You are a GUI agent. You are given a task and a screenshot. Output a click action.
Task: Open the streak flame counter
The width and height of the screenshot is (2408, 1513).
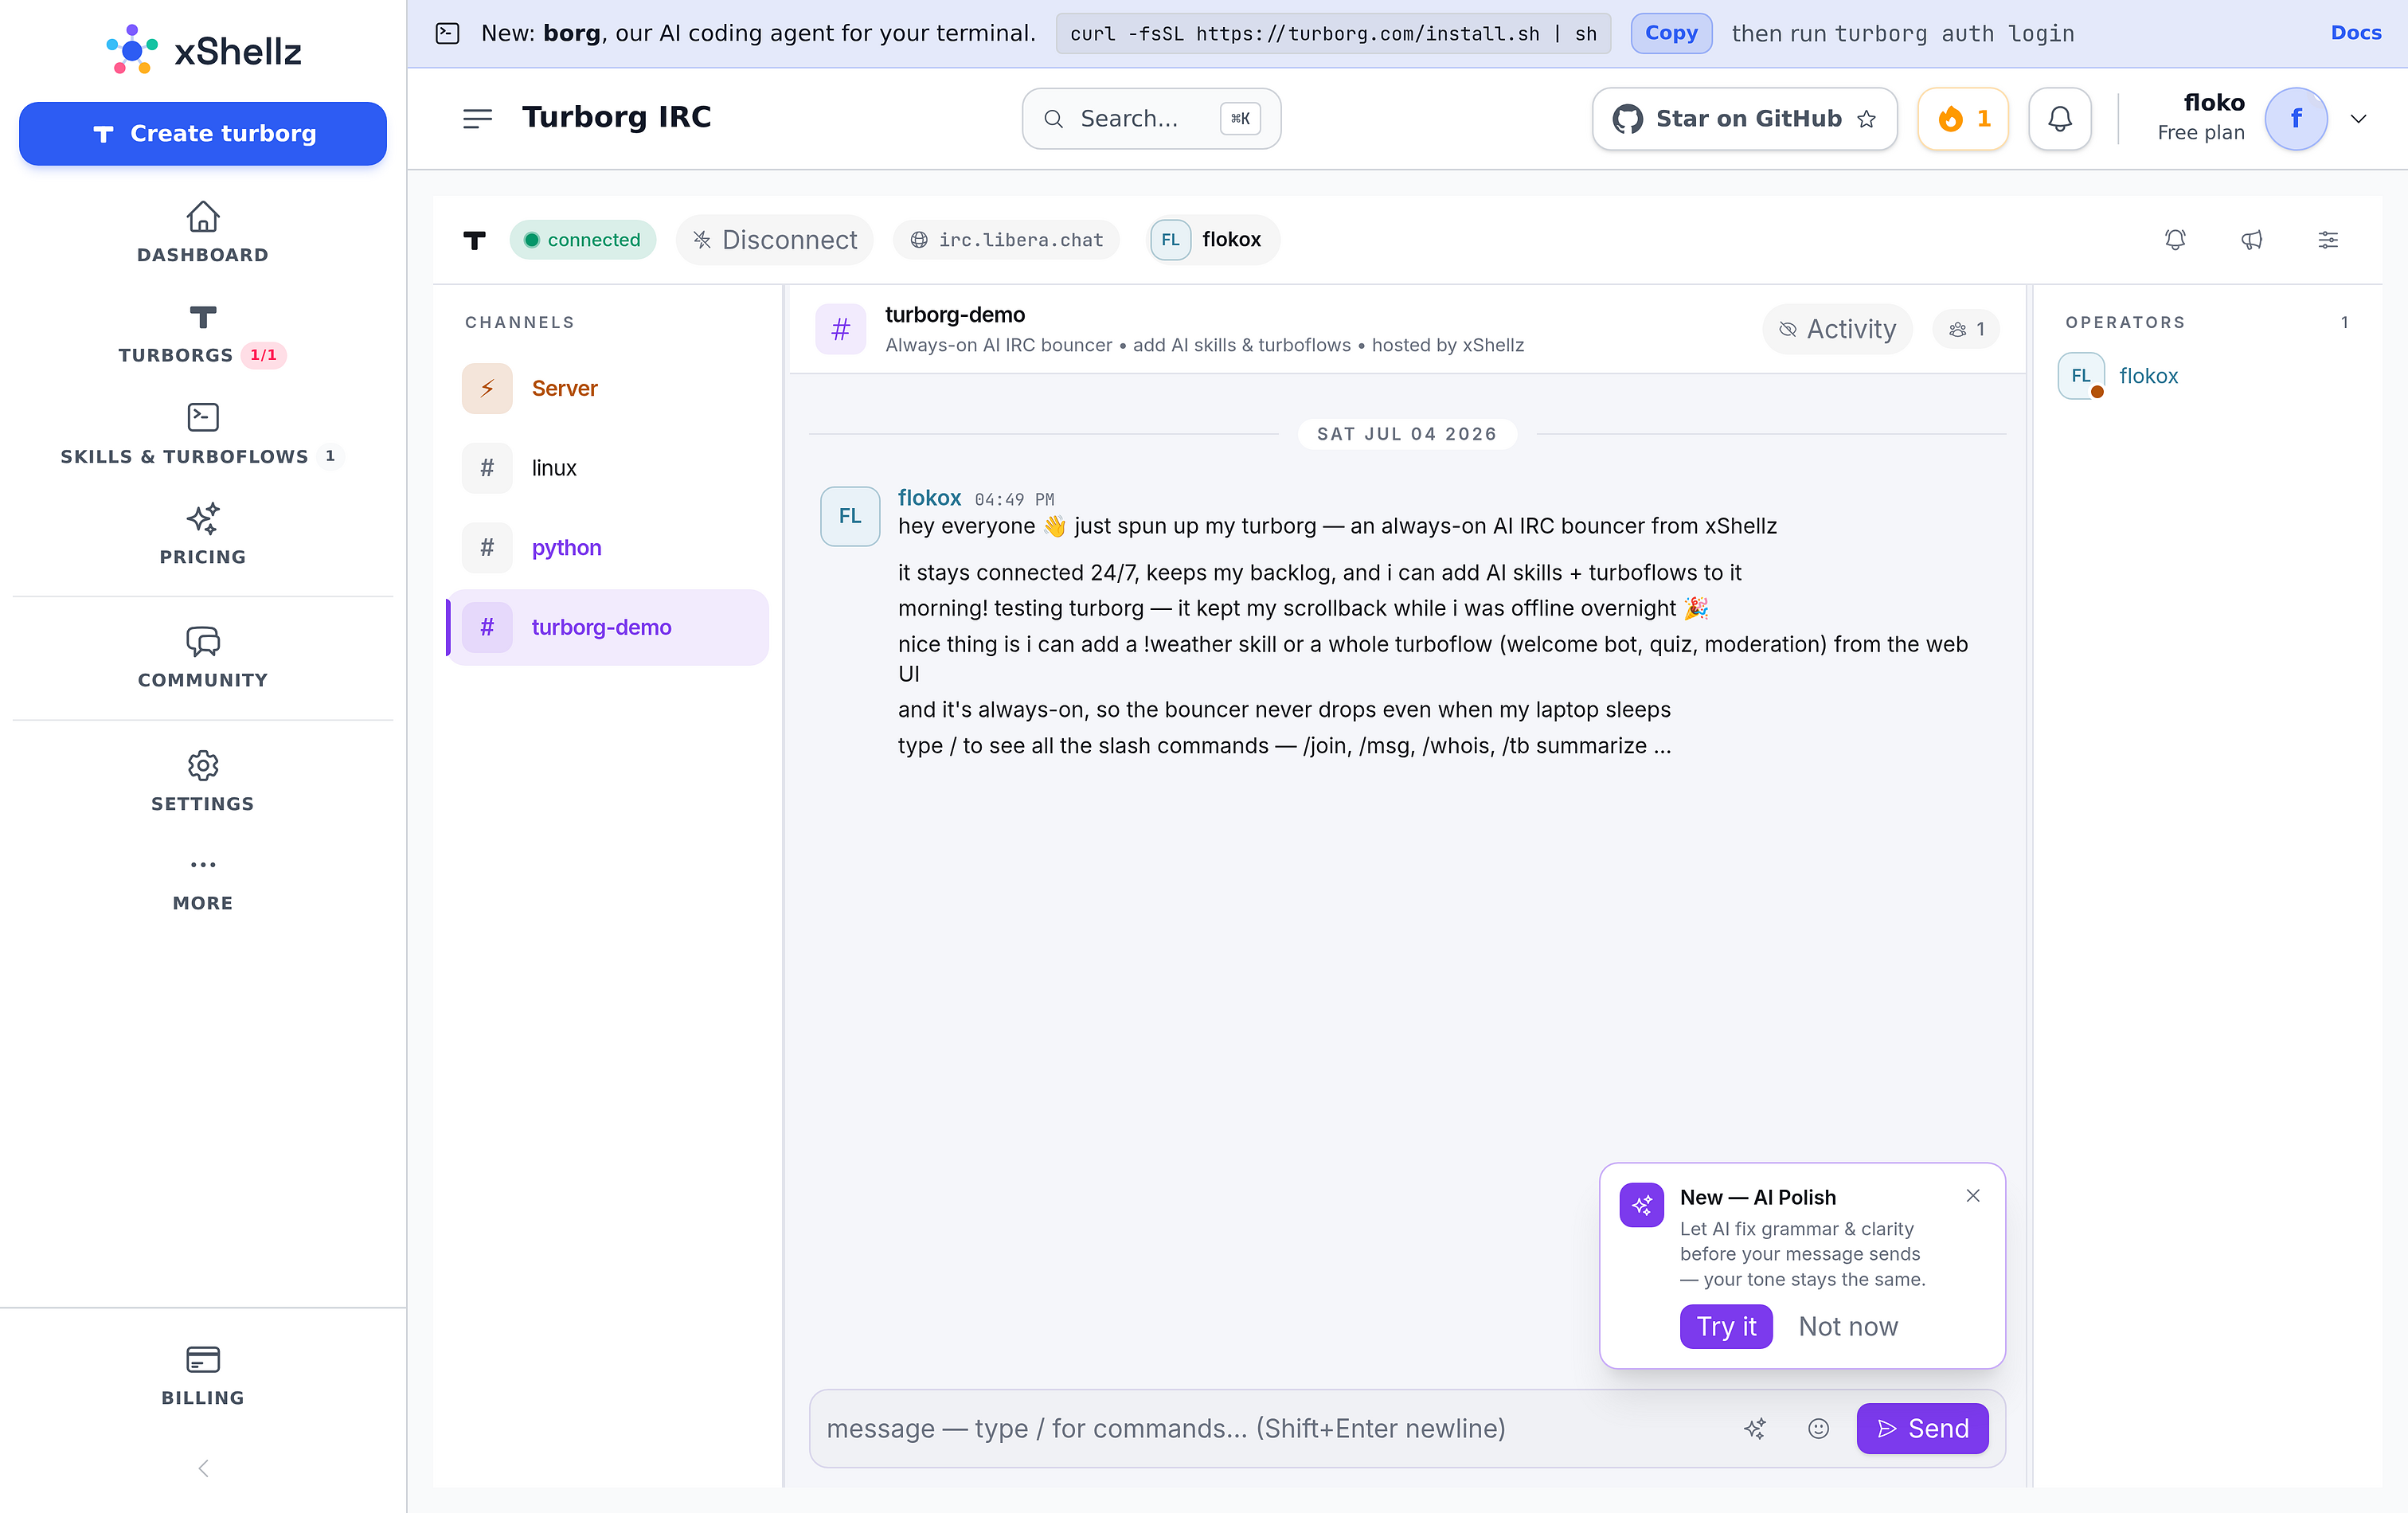pyautogui.click(x=1963, y=118)
